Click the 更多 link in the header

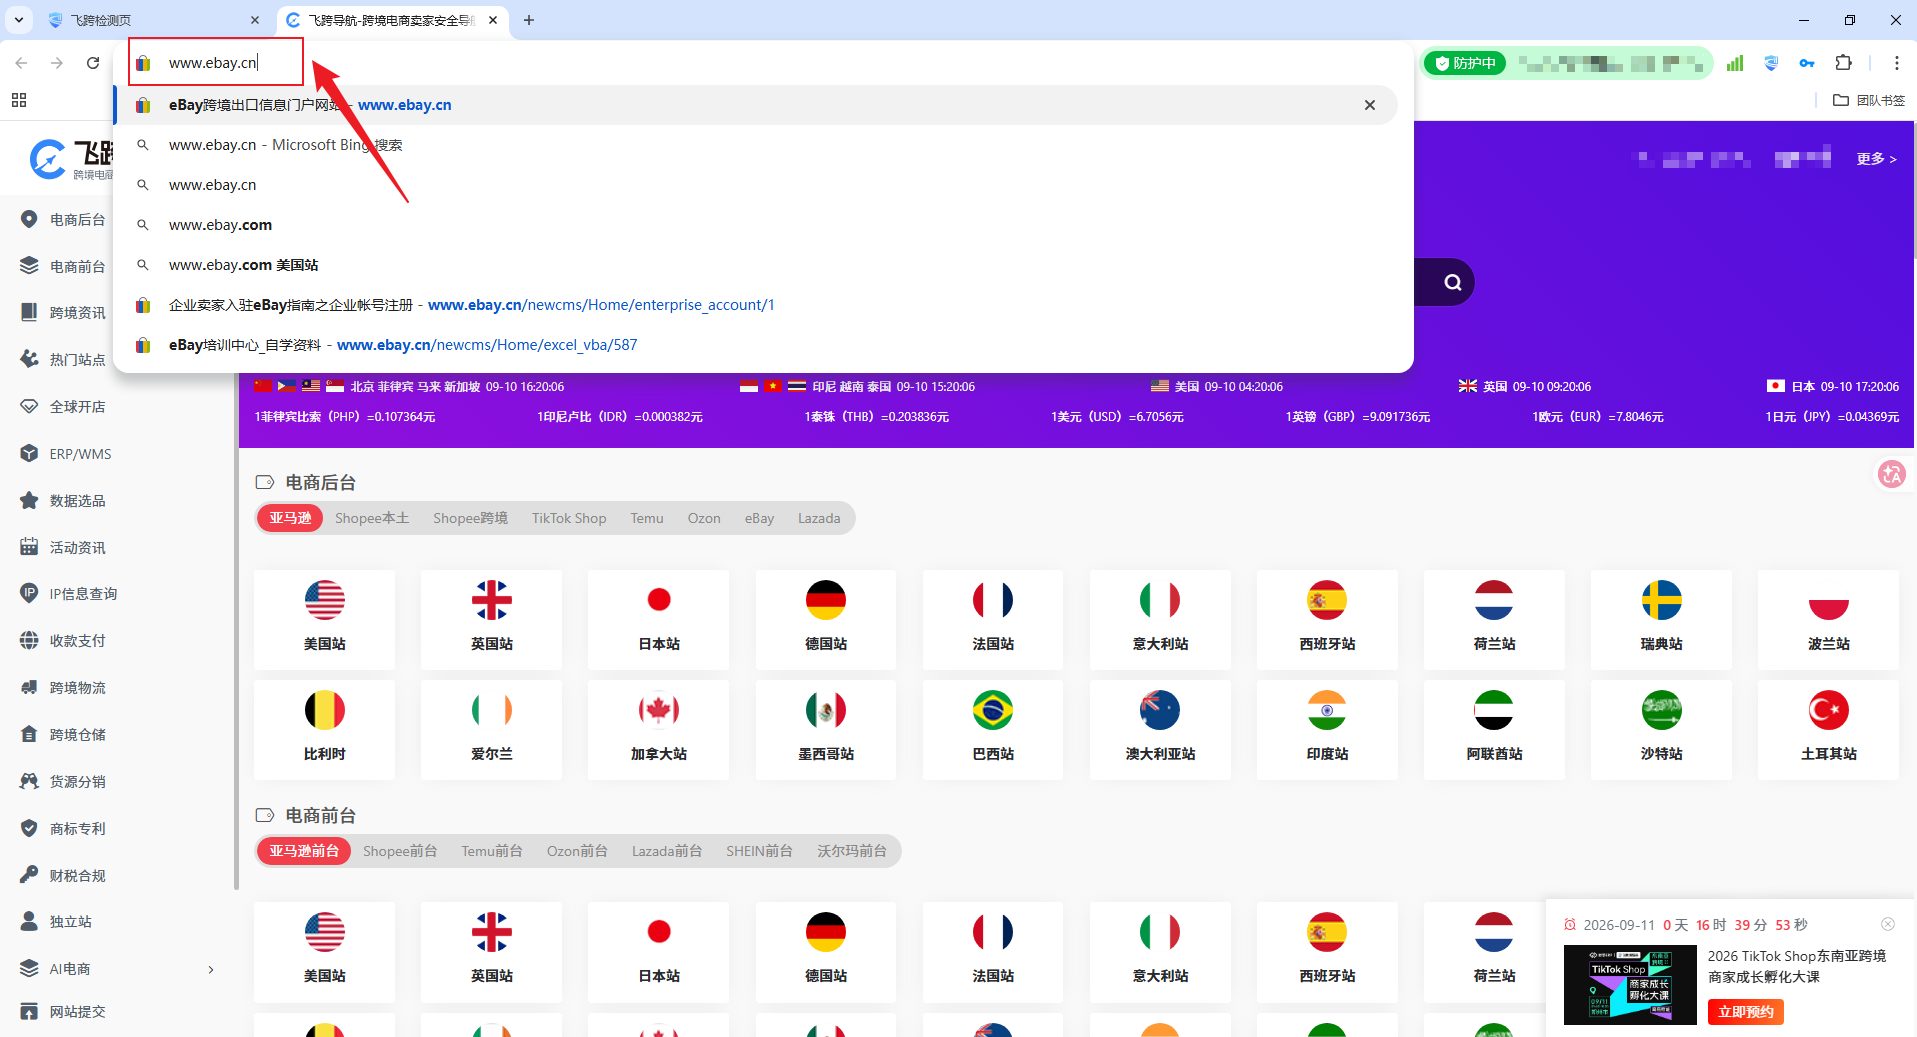tap(1876, 159)
